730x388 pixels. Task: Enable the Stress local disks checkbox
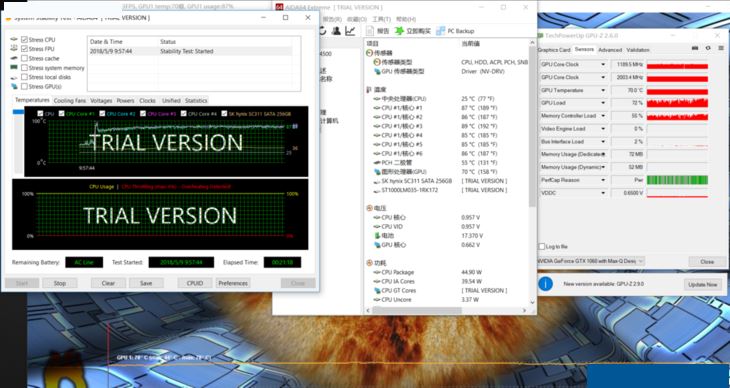[x=24, y=77]
